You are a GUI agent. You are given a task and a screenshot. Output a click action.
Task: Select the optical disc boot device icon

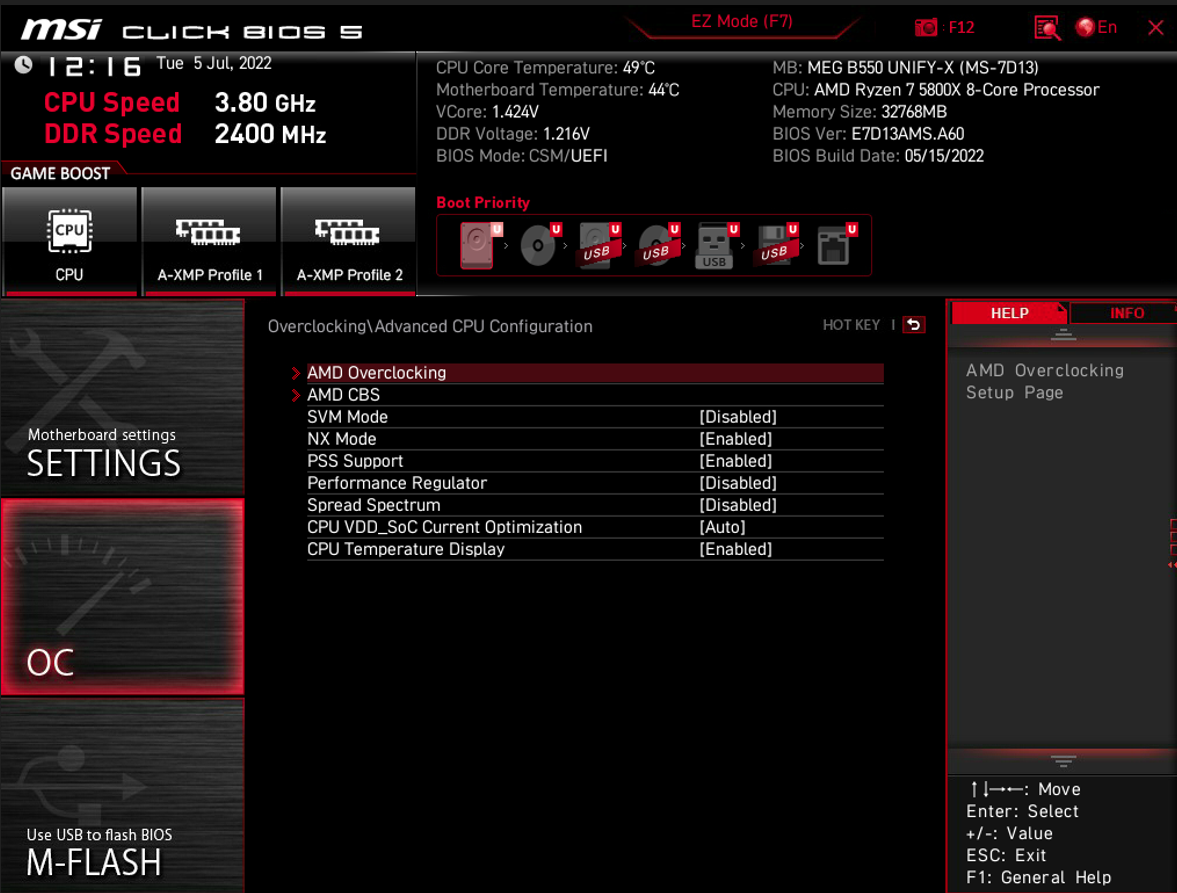click(540, 245)
